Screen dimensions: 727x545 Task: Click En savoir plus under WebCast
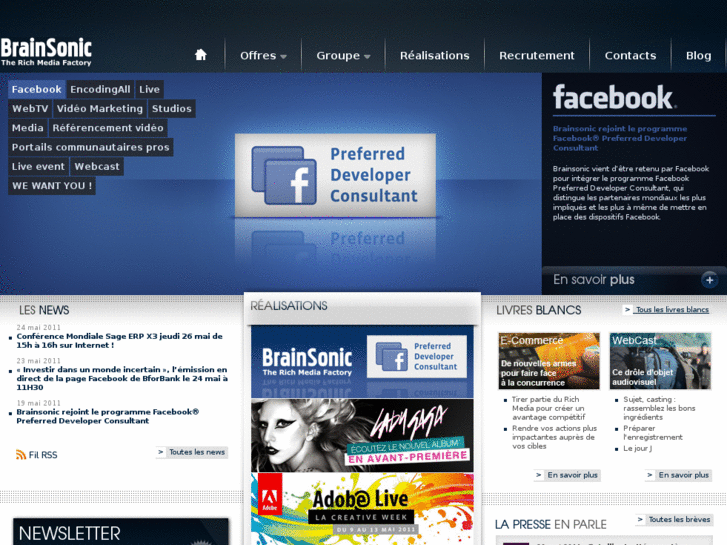679,475
